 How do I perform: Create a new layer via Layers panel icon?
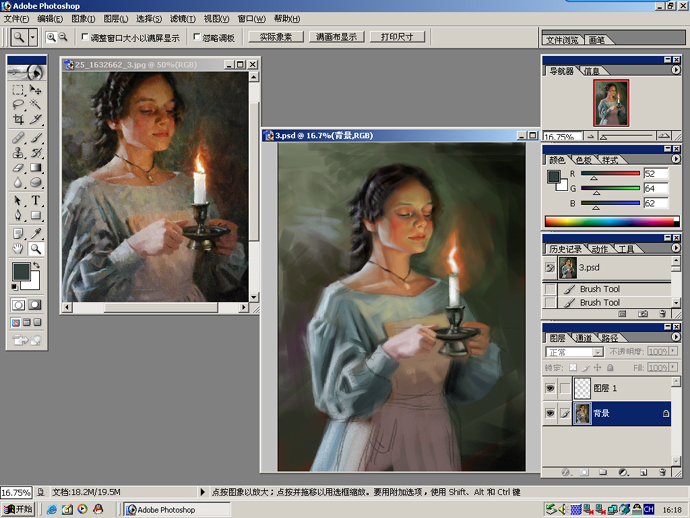(x=643, y=472)
